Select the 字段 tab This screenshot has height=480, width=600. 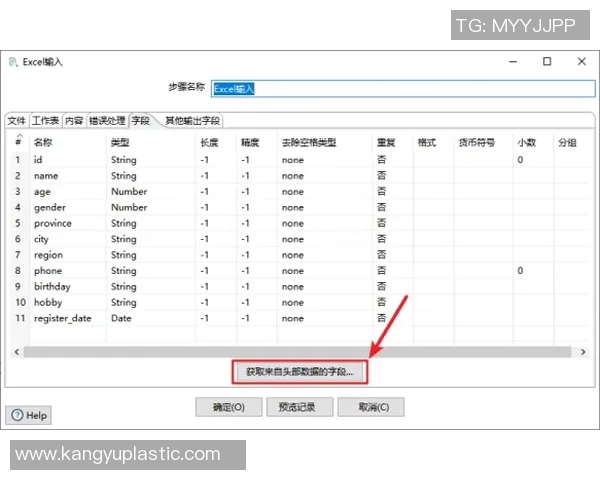(141, 121)
